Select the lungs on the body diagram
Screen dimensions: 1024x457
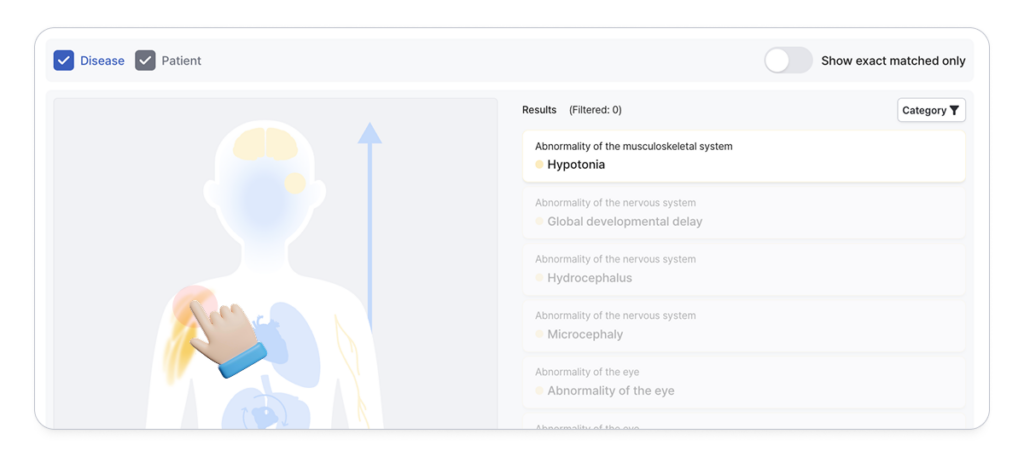(x=295, y=335)
